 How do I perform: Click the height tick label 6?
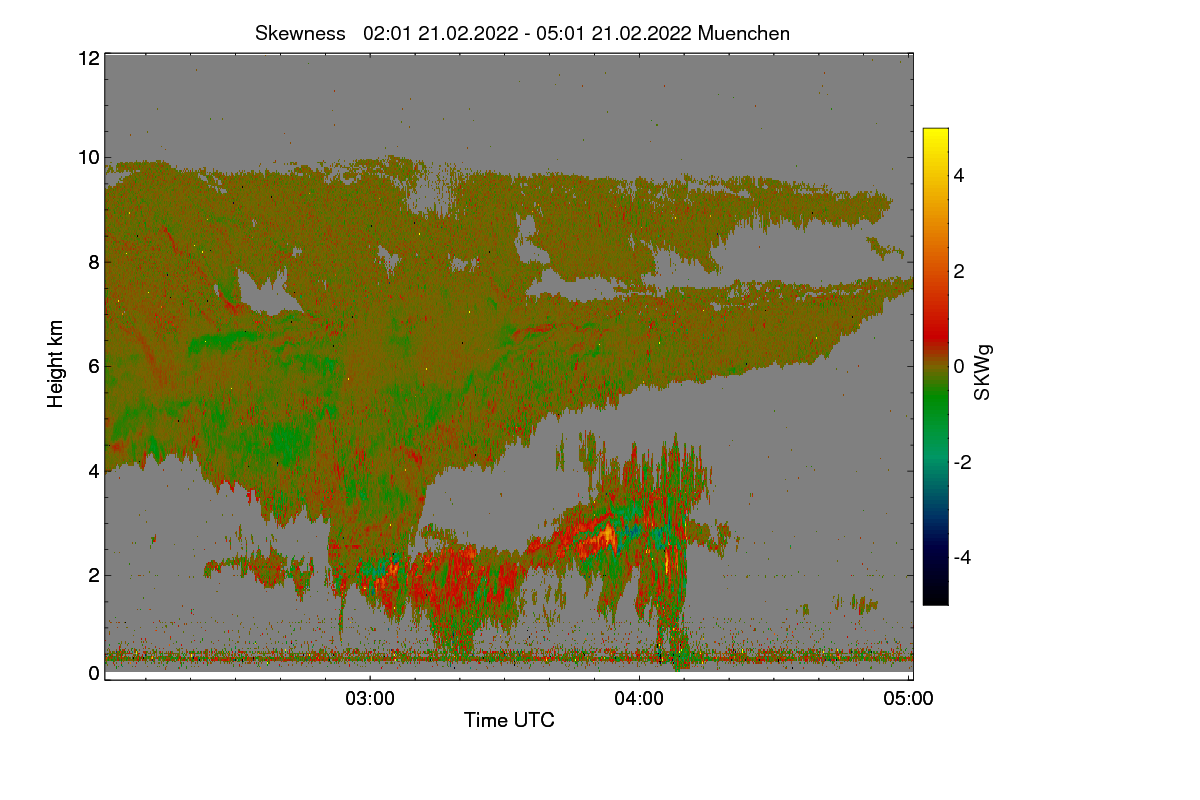click(x=94, y=367)
